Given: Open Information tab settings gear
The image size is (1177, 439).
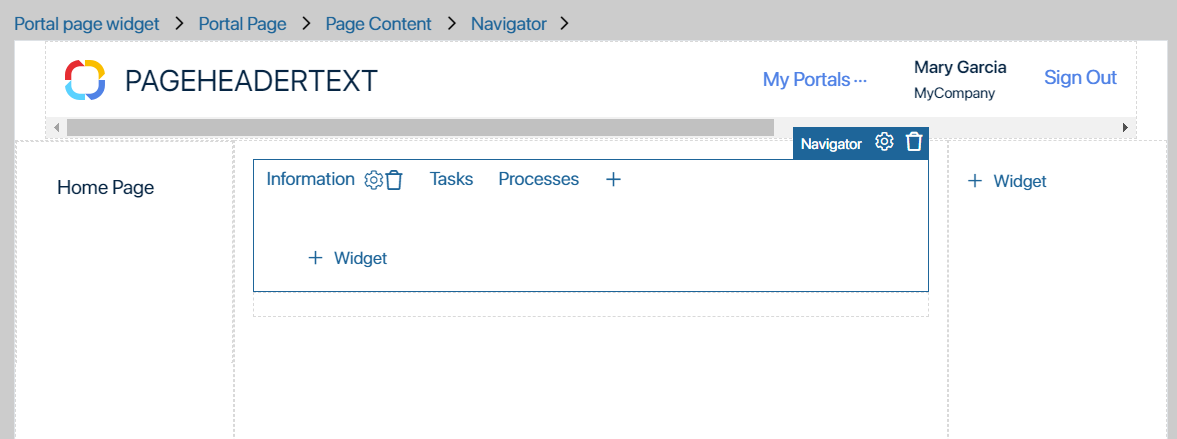Looking at the screenshot, I should 373,180.
